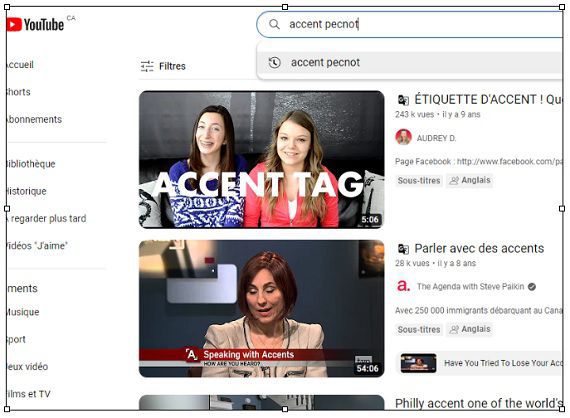The height and width of the screenshot is (418, 570).
Task: Click Anglais badge under Agenda video
Action: (470, 329)
